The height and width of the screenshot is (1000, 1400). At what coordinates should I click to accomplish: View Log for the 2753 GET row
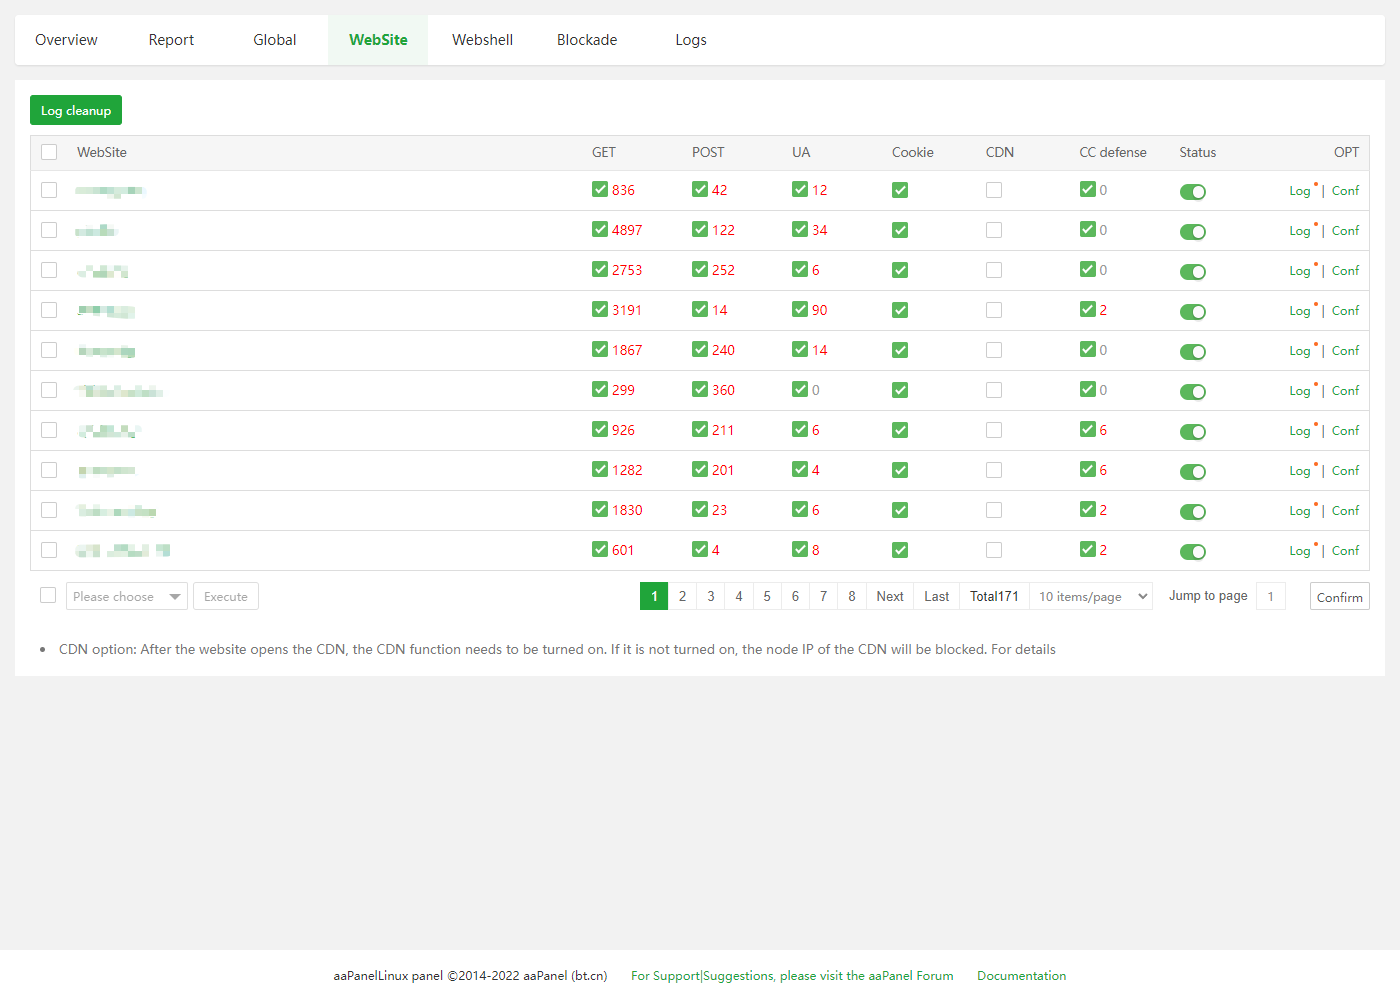point(1299,271)
